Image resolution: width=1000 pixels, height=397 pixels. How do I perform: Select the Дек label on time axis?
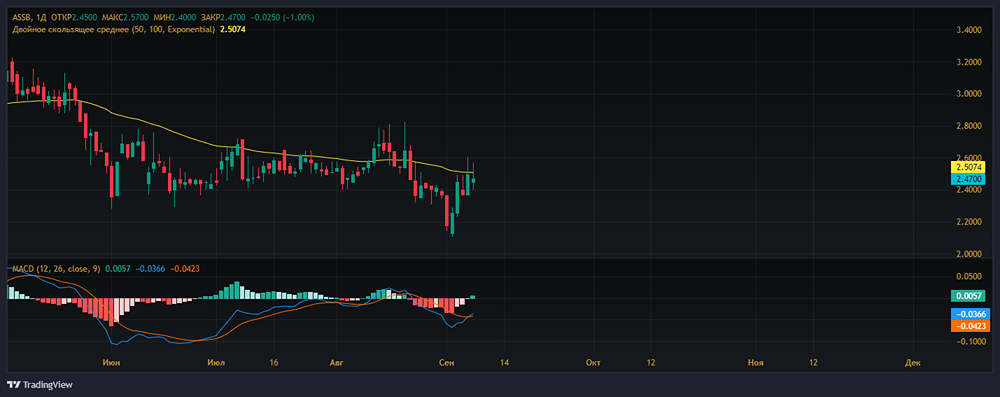click(x=913, y=362)
